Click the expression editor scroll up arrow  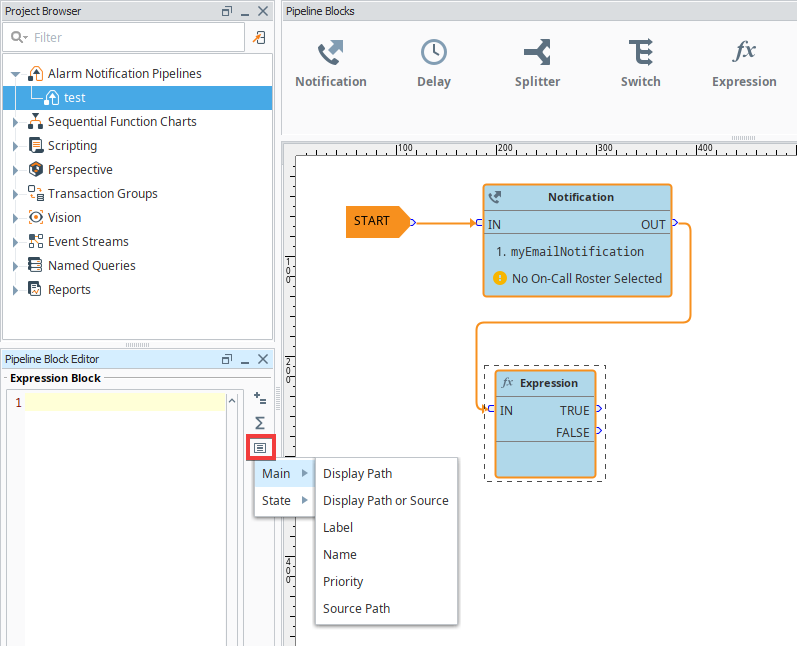(232, 401)
